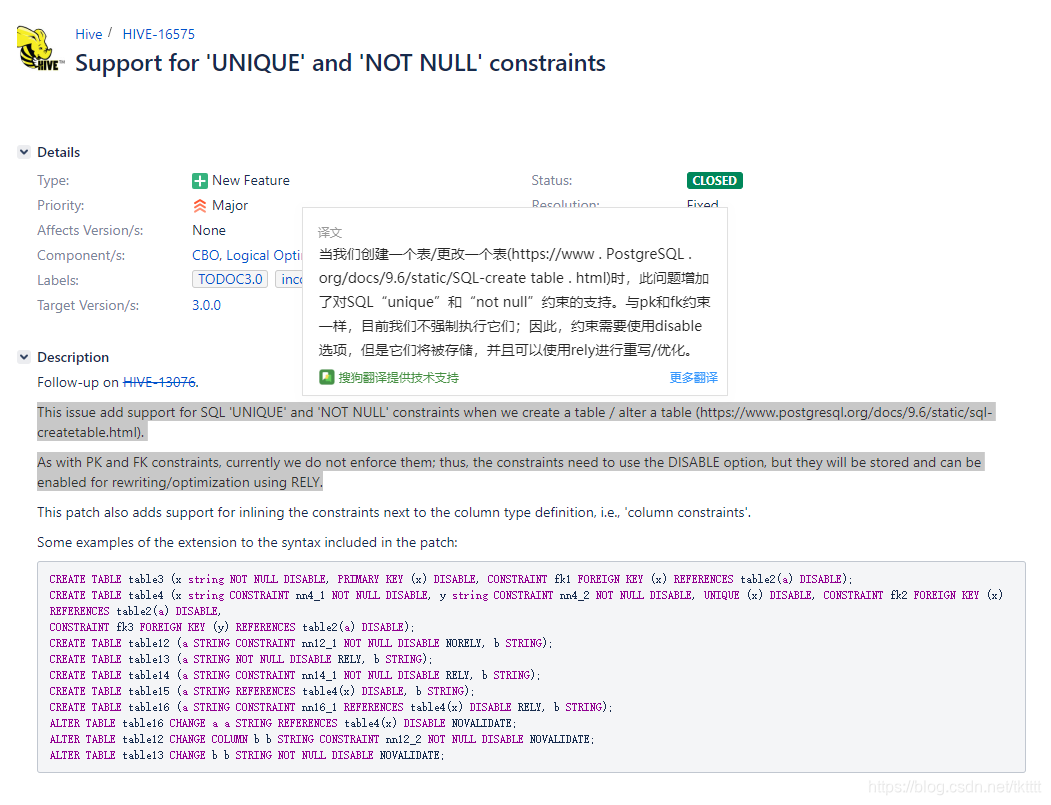
Task: Click the 'ALTER TABLE table16 CHANGE' code line
Action: (x=283, y=724)
